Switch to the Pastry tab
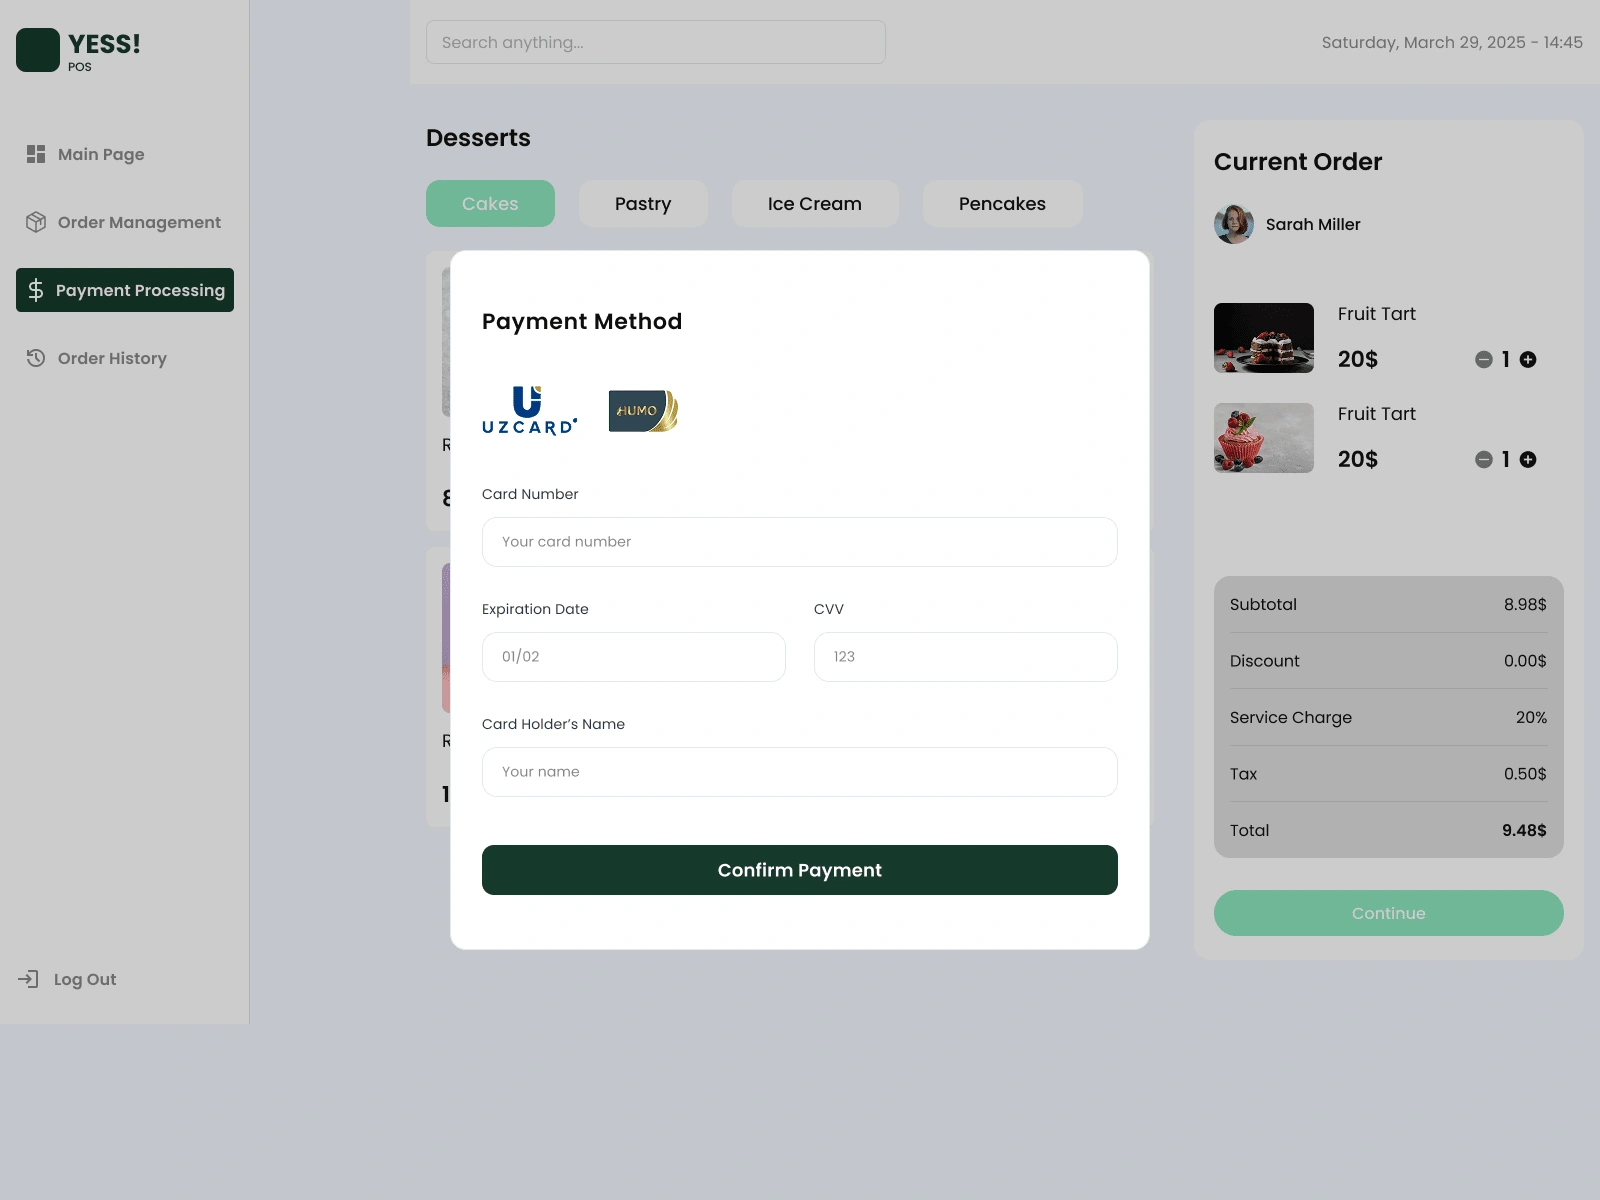 643,204
